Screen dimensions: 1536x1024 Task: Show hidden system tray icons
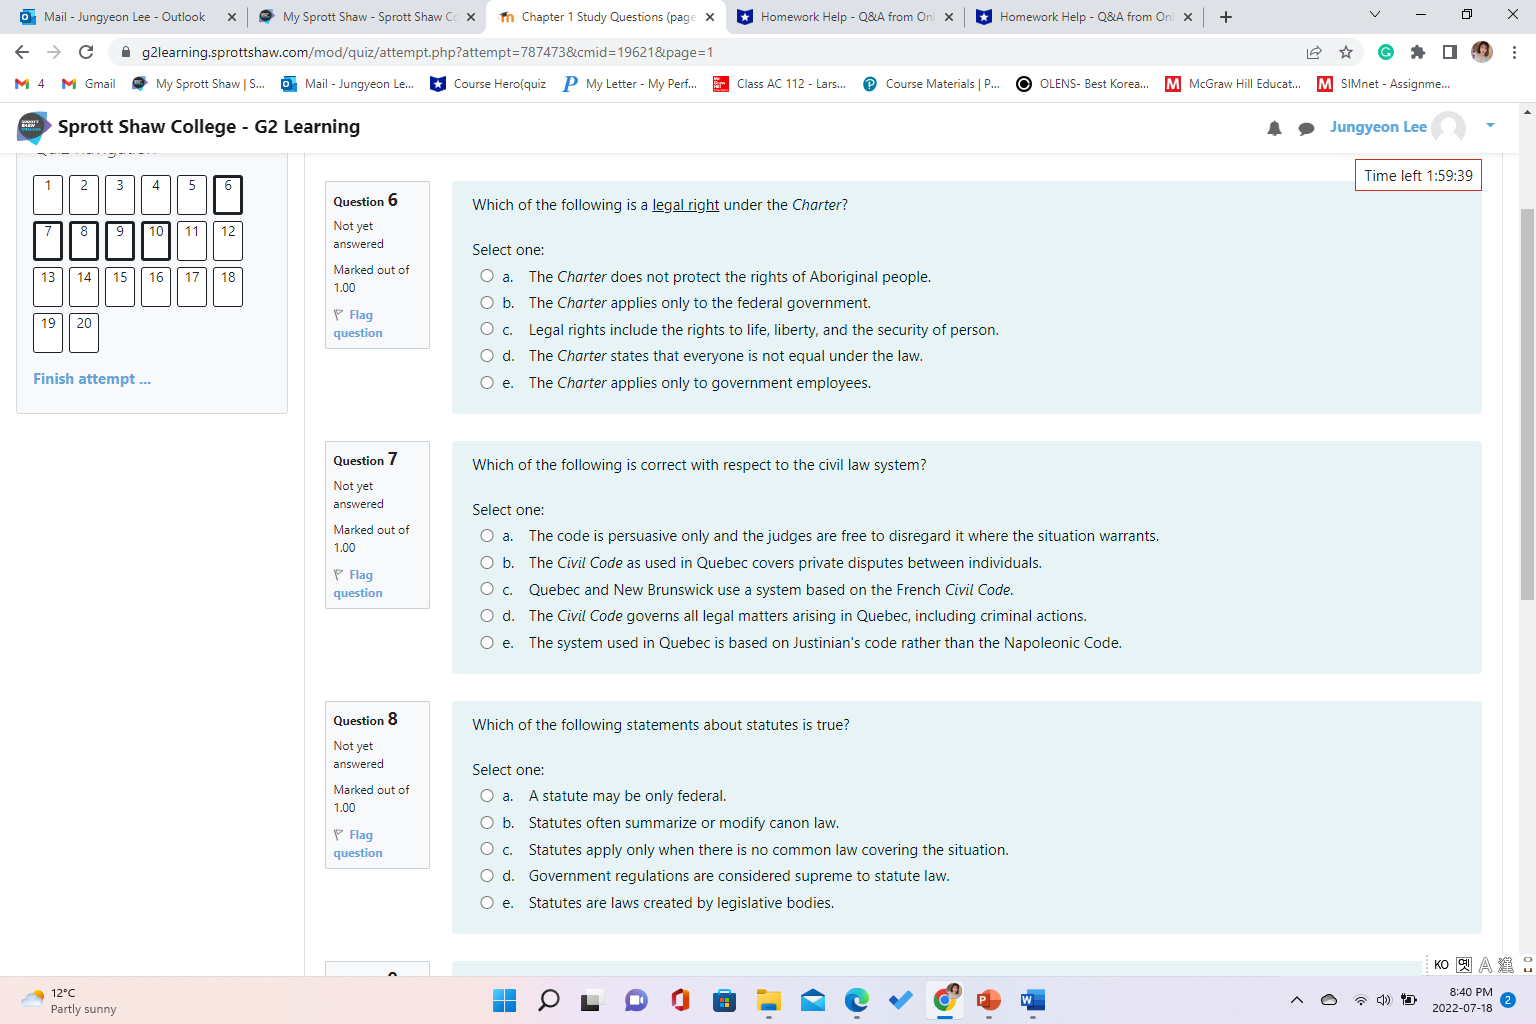(x=1297, y=1000)
